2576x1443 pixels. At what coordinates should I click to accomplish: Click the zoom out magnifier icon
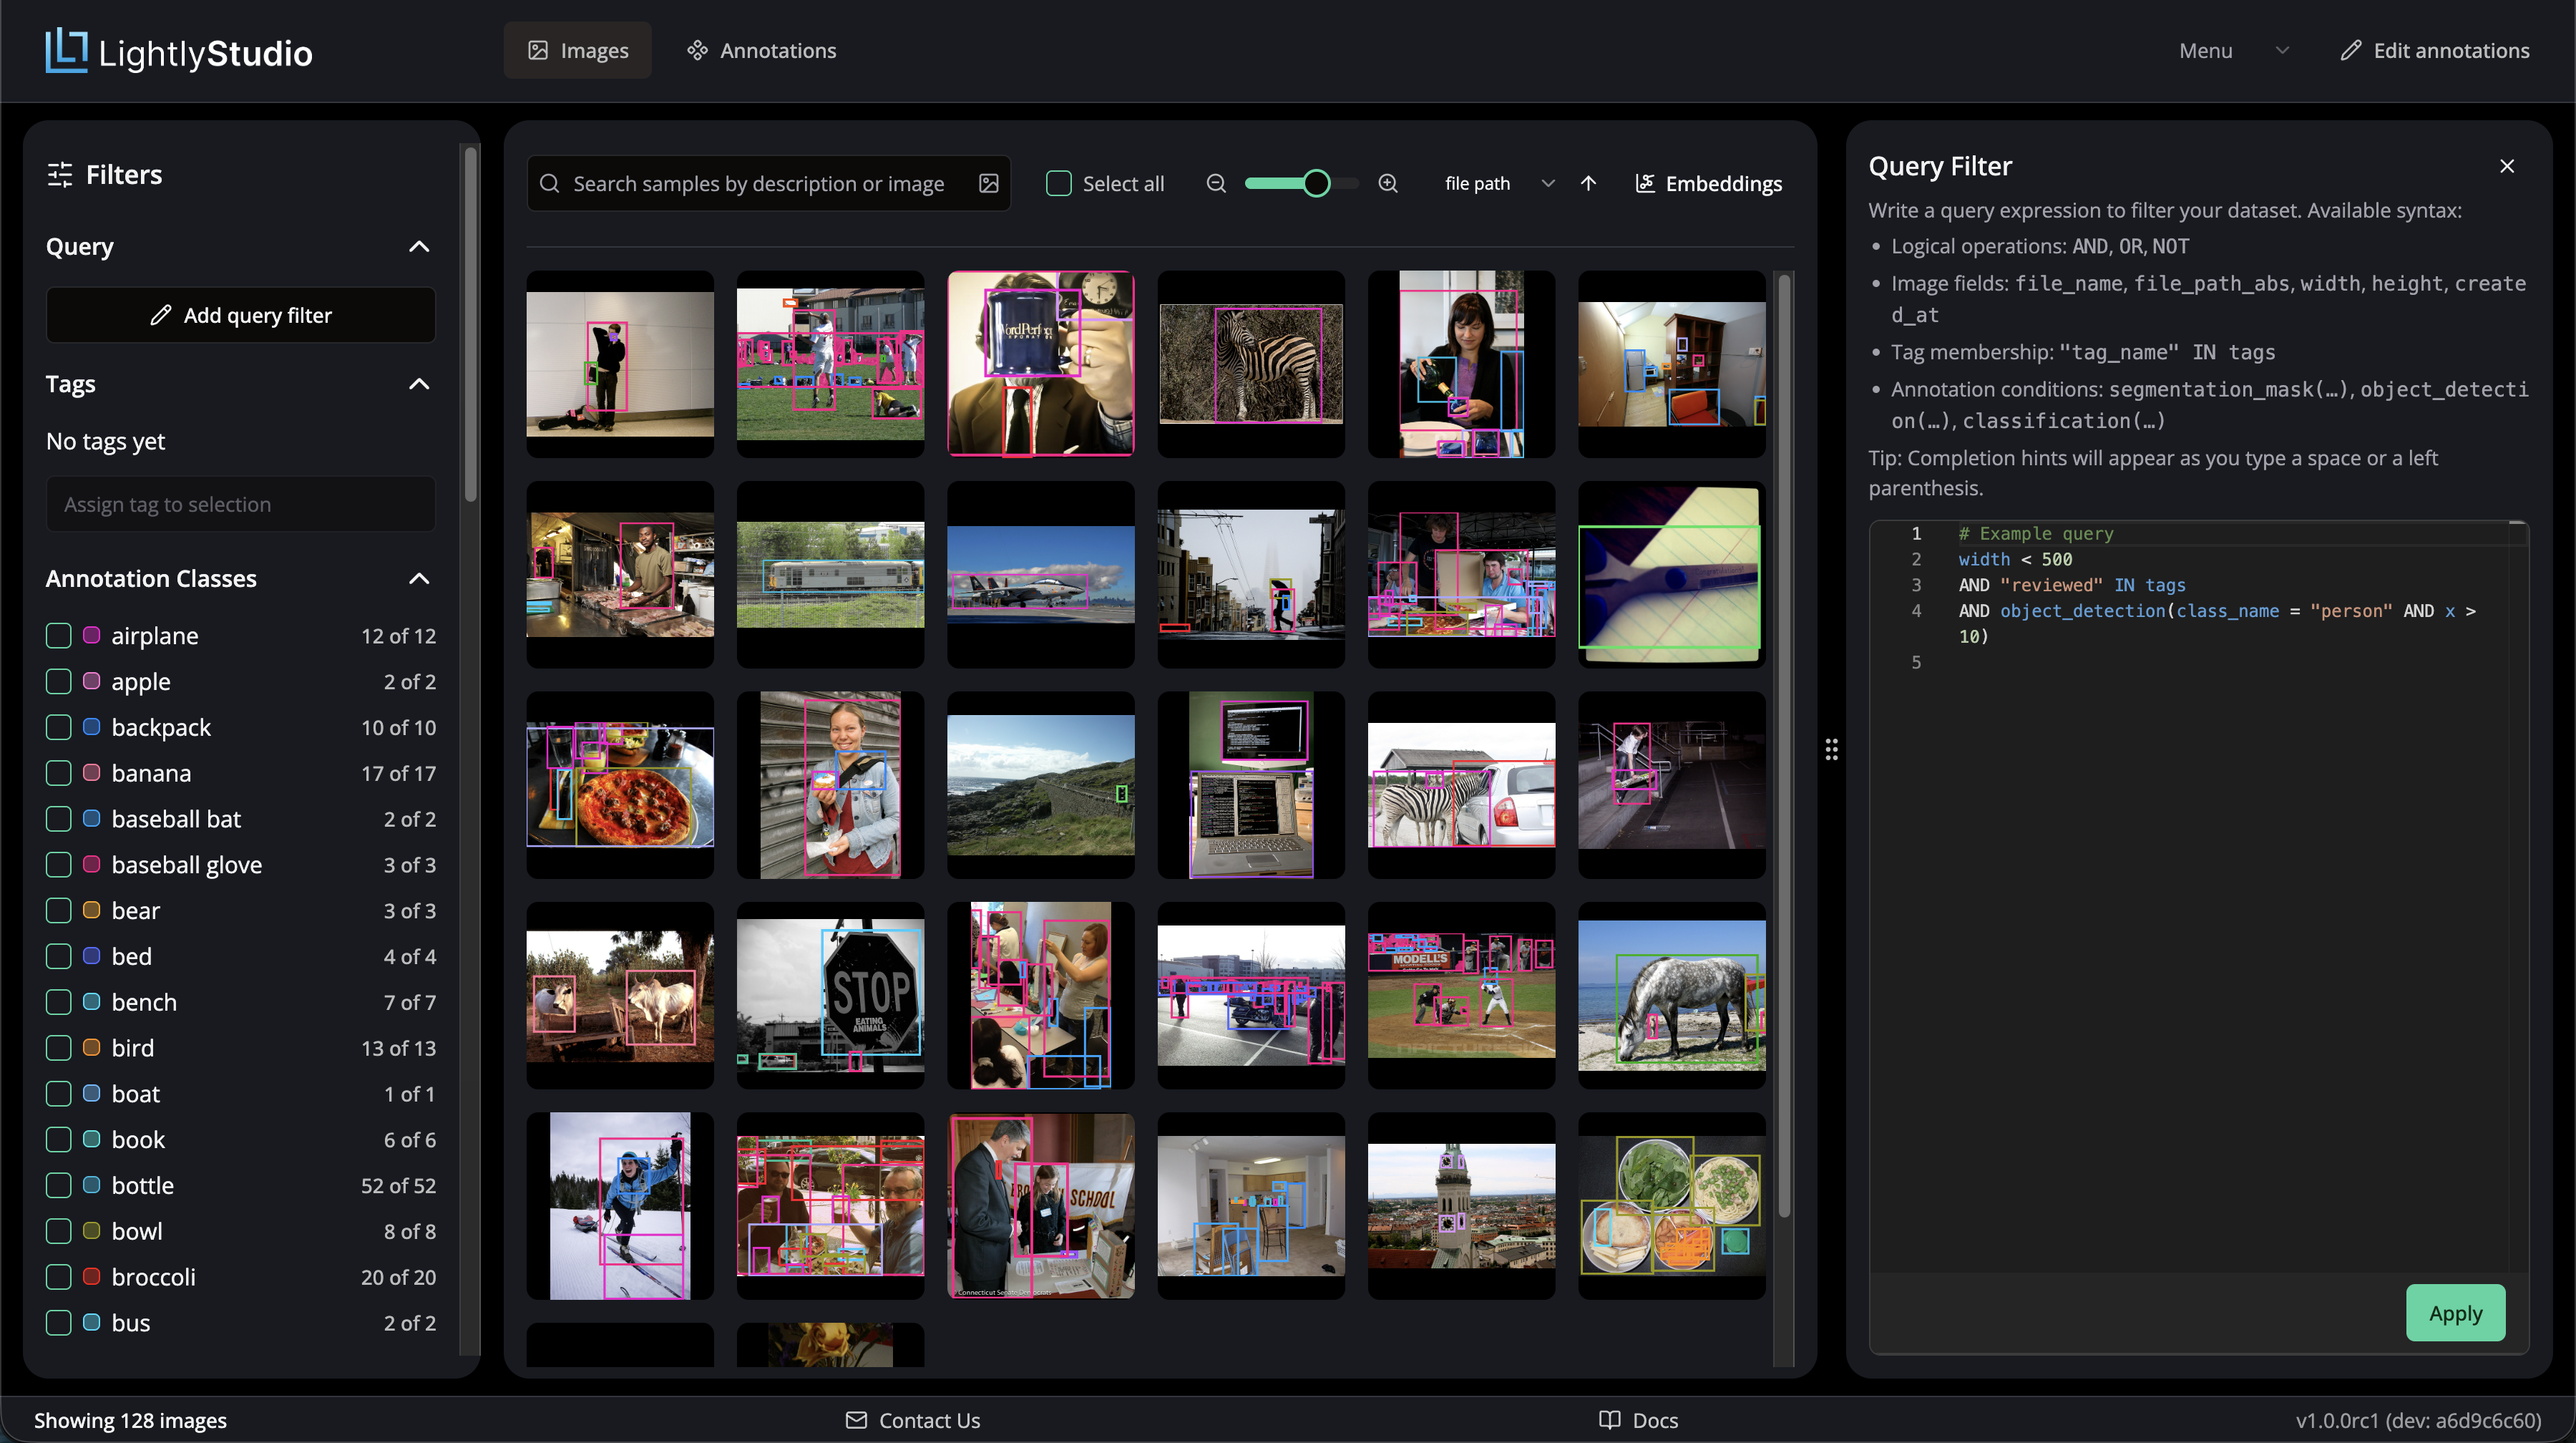(1216, 183)
